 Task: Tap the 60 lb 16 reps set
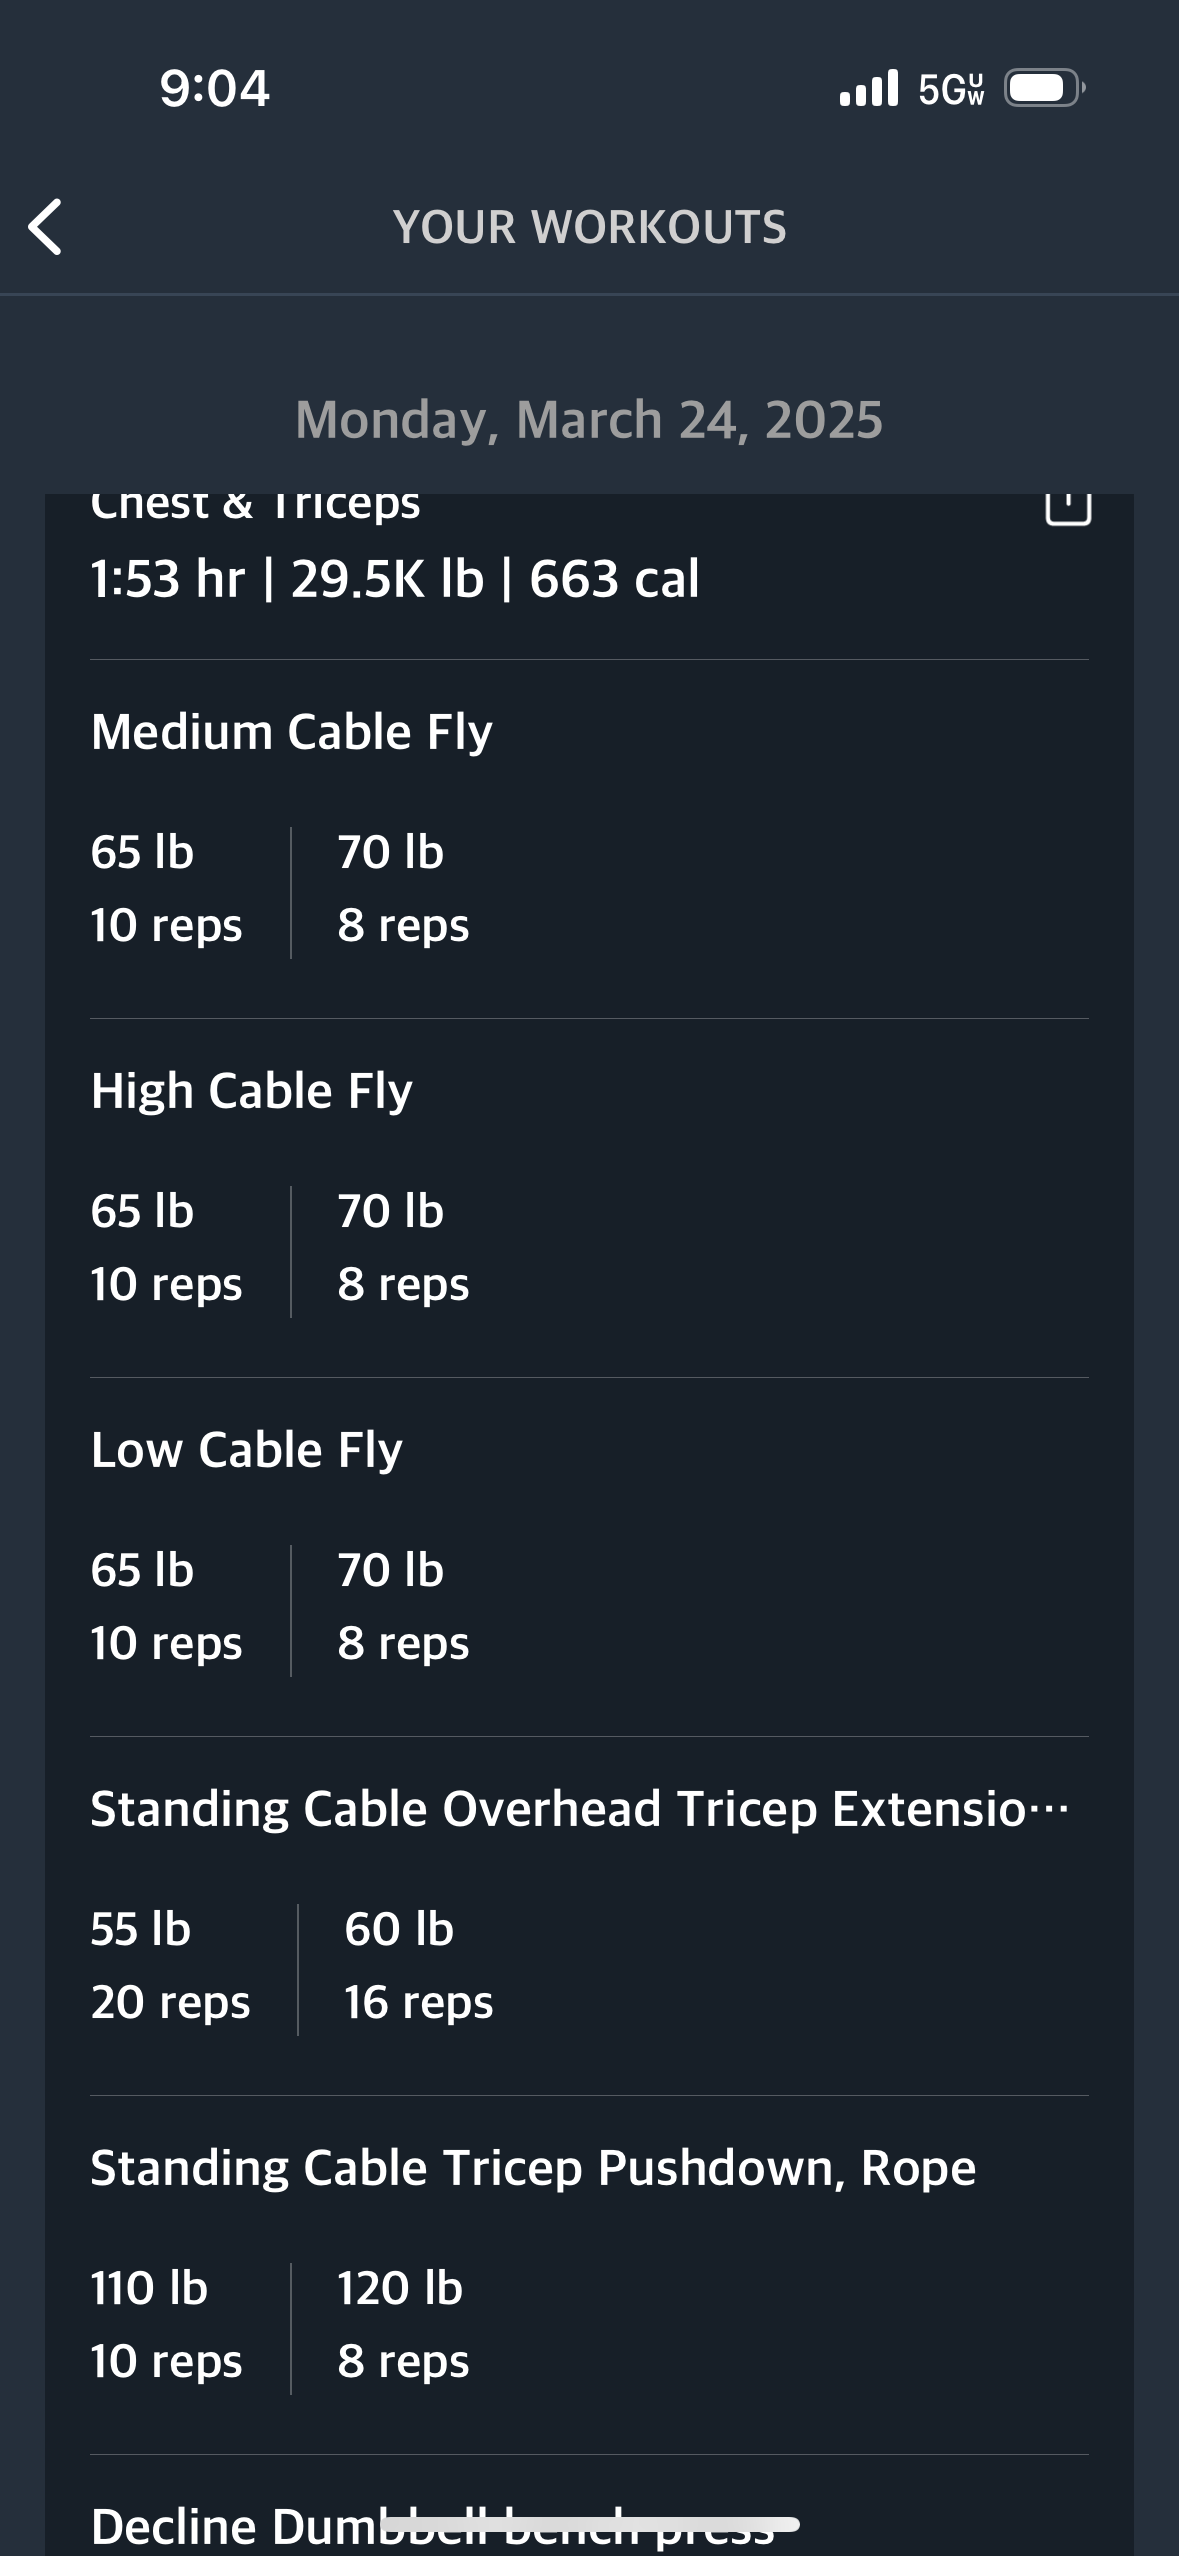click(x=418, y=1966)
